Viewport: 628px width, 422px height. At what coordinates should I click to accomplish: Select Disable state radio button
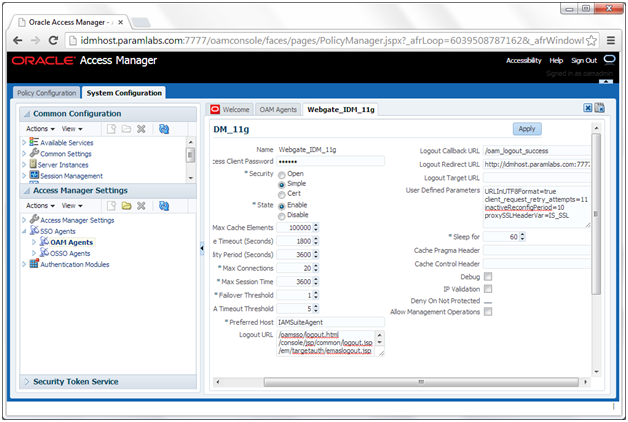tap(282, 216)
